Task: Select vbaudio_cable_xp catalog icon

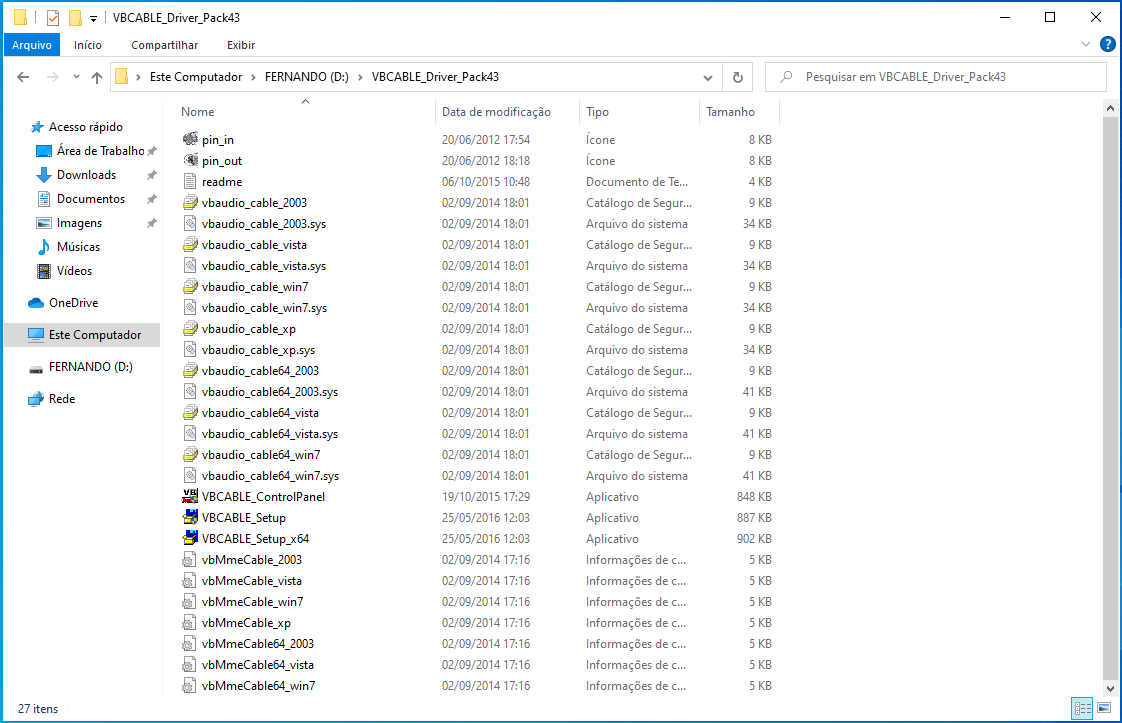Action: click(x=190, y=329)
